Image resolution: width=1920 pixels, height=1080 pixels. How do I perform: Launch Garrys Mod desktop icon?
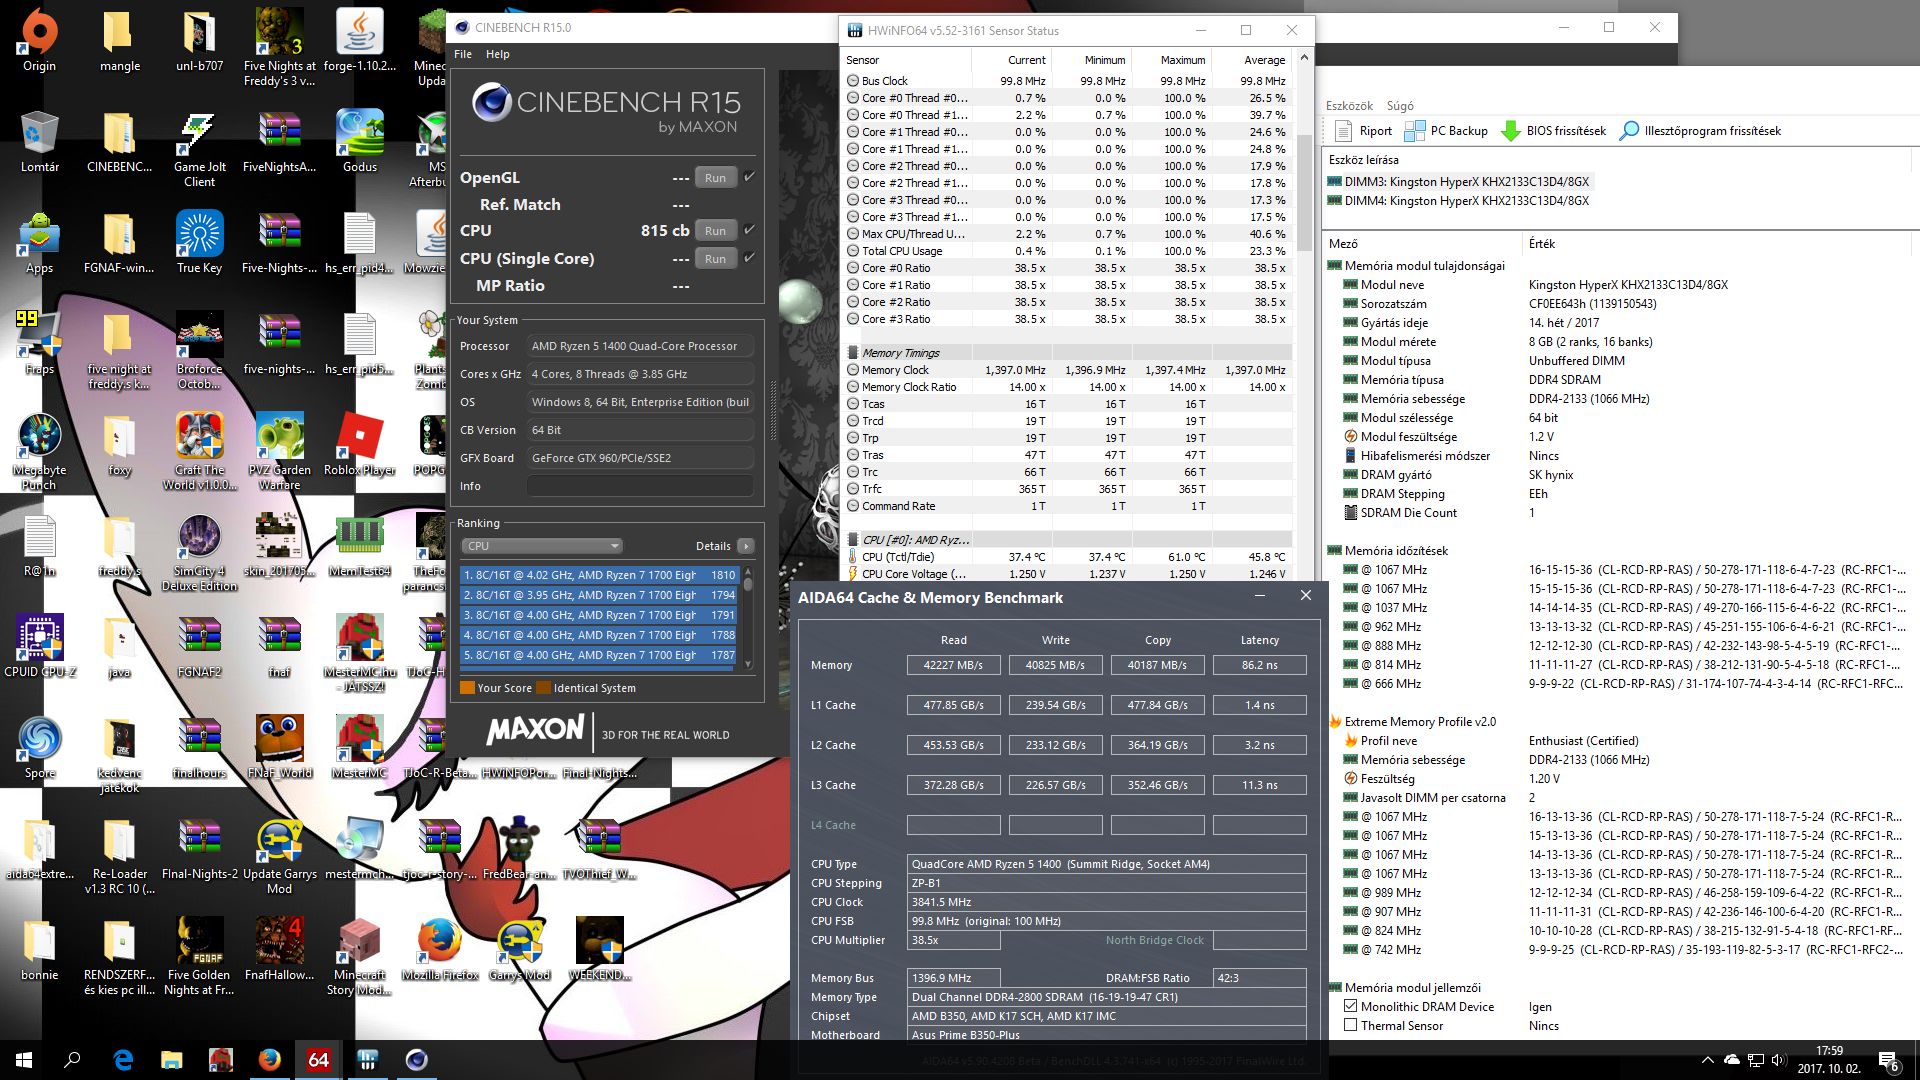(x=520, y=949)
